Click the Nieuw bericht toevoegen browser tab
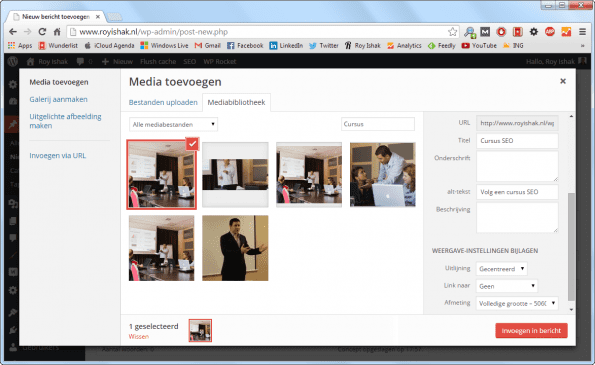This screenshot has width=595, height=365. pos(56,17)
